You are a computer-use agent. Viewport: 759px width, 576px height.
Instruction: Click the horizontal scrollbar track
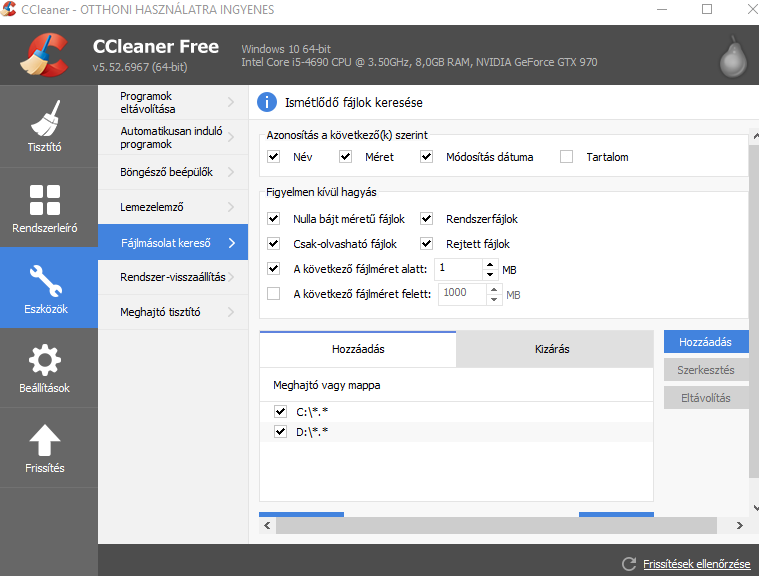496,525
